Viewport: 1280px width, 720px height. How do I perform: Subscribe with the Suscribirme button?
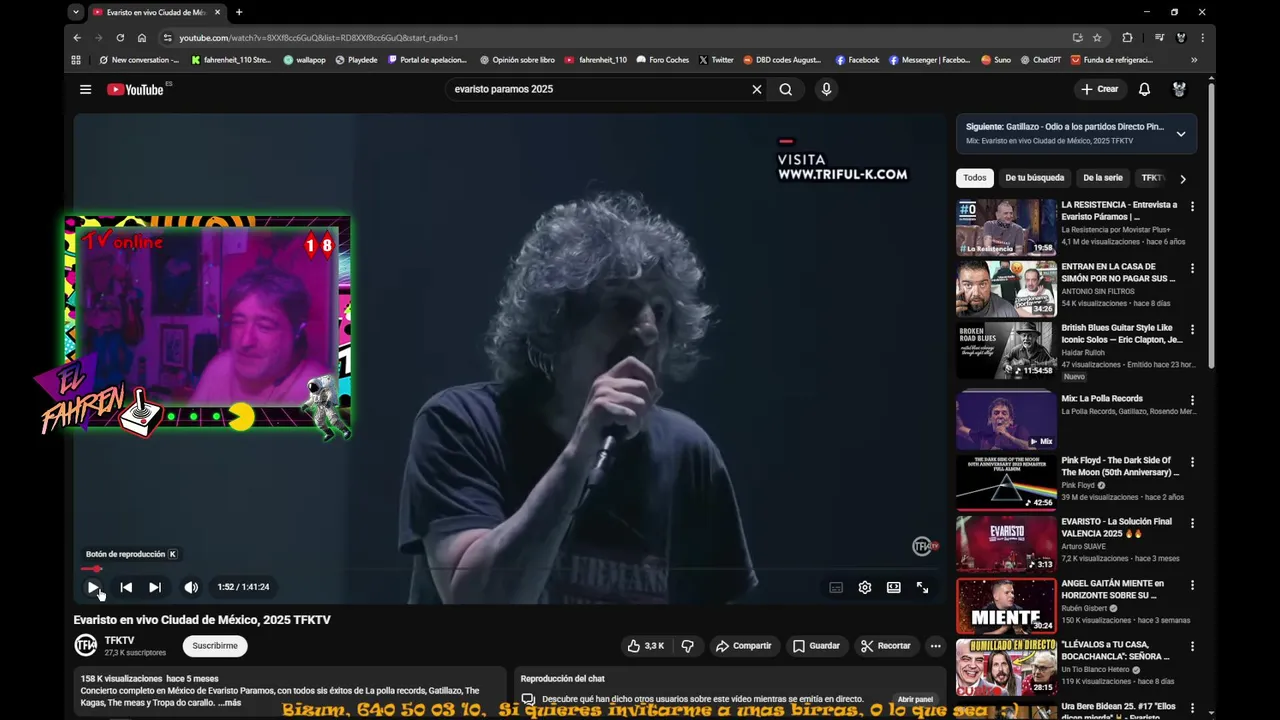point(215,646)
